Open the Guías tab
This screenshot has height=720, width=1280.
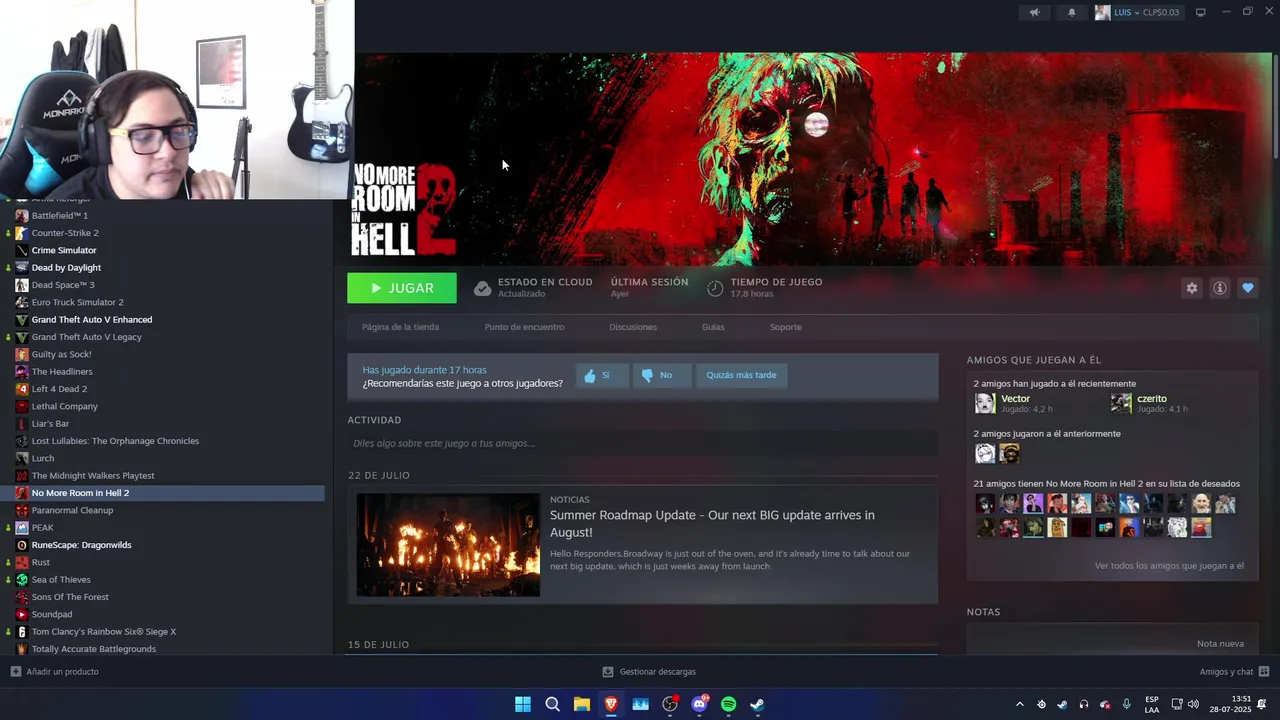(x=713, y=327)
